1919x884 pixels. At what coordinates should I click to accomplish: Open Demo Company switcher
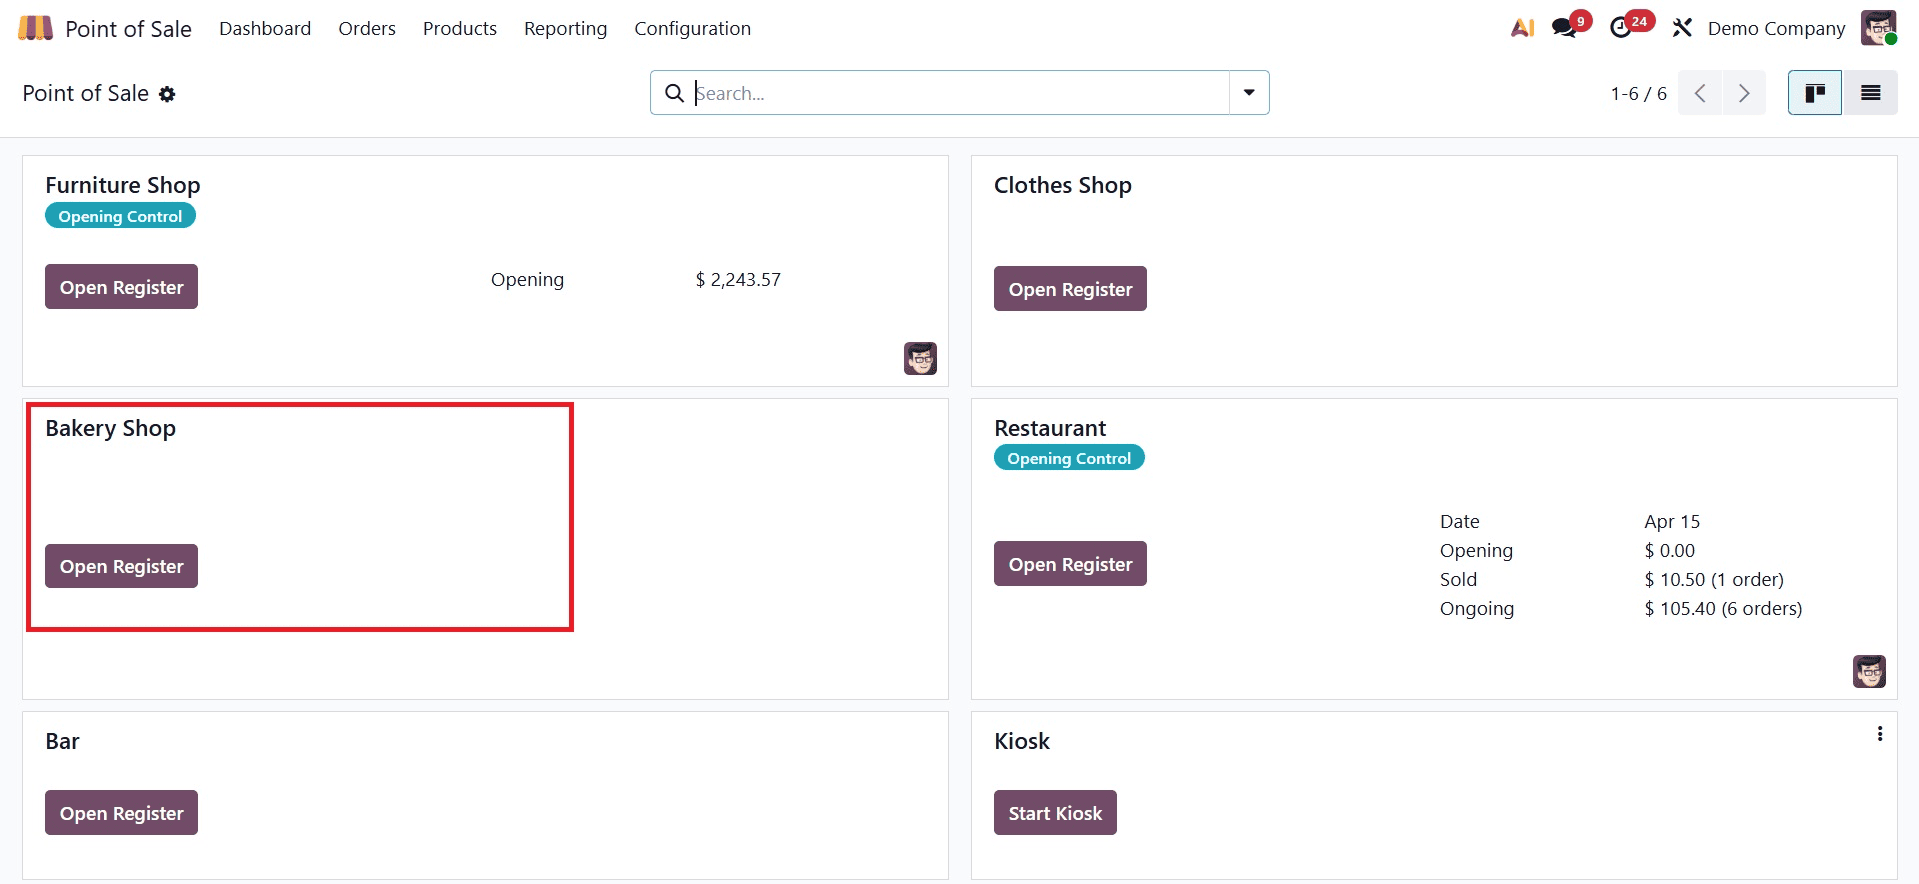[1776, 28]
